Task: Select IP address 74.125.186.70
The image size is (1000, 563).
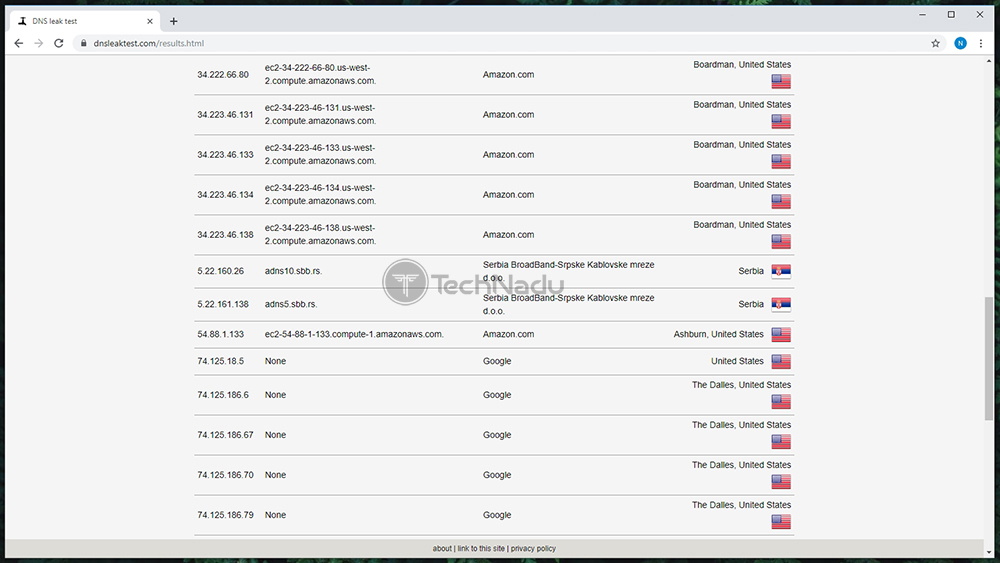Action: 225,475
